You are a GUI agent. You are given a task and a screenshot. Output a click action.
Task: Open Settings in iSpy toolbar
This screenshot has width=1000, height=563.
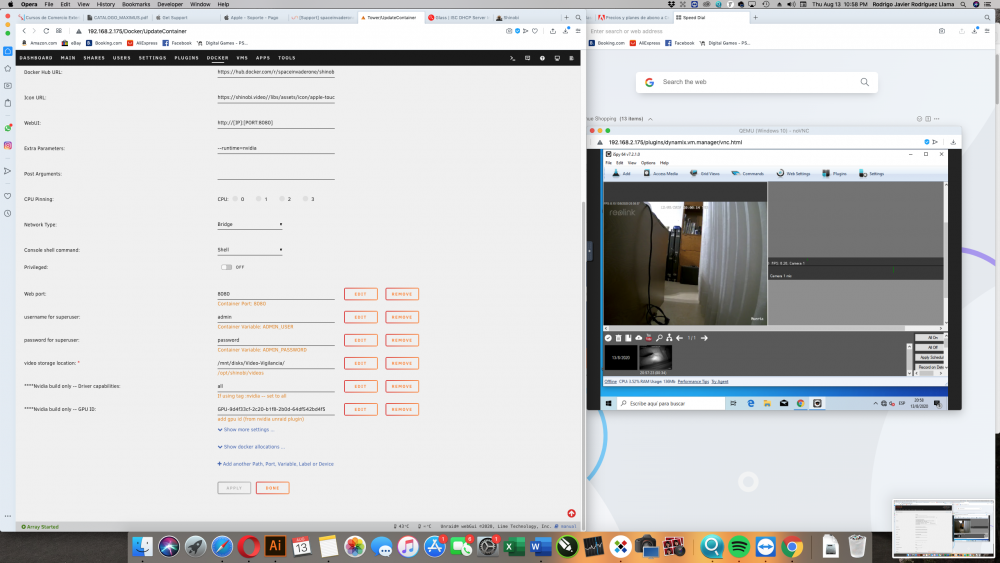pyautogui.click(x=871, y=173)
